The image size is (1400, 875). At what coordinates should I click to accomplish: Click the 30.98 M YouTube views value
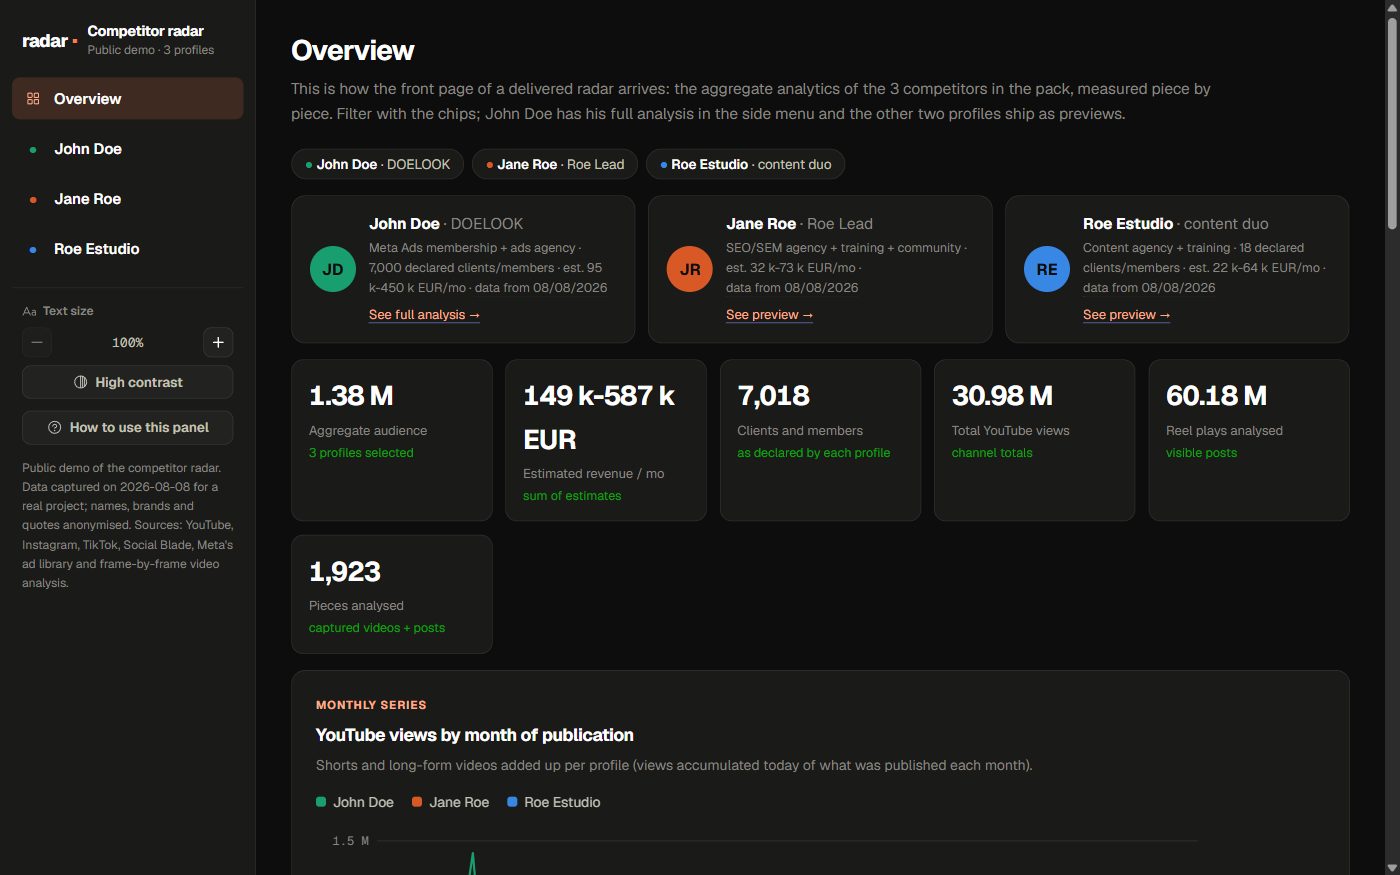[1002, 396]
